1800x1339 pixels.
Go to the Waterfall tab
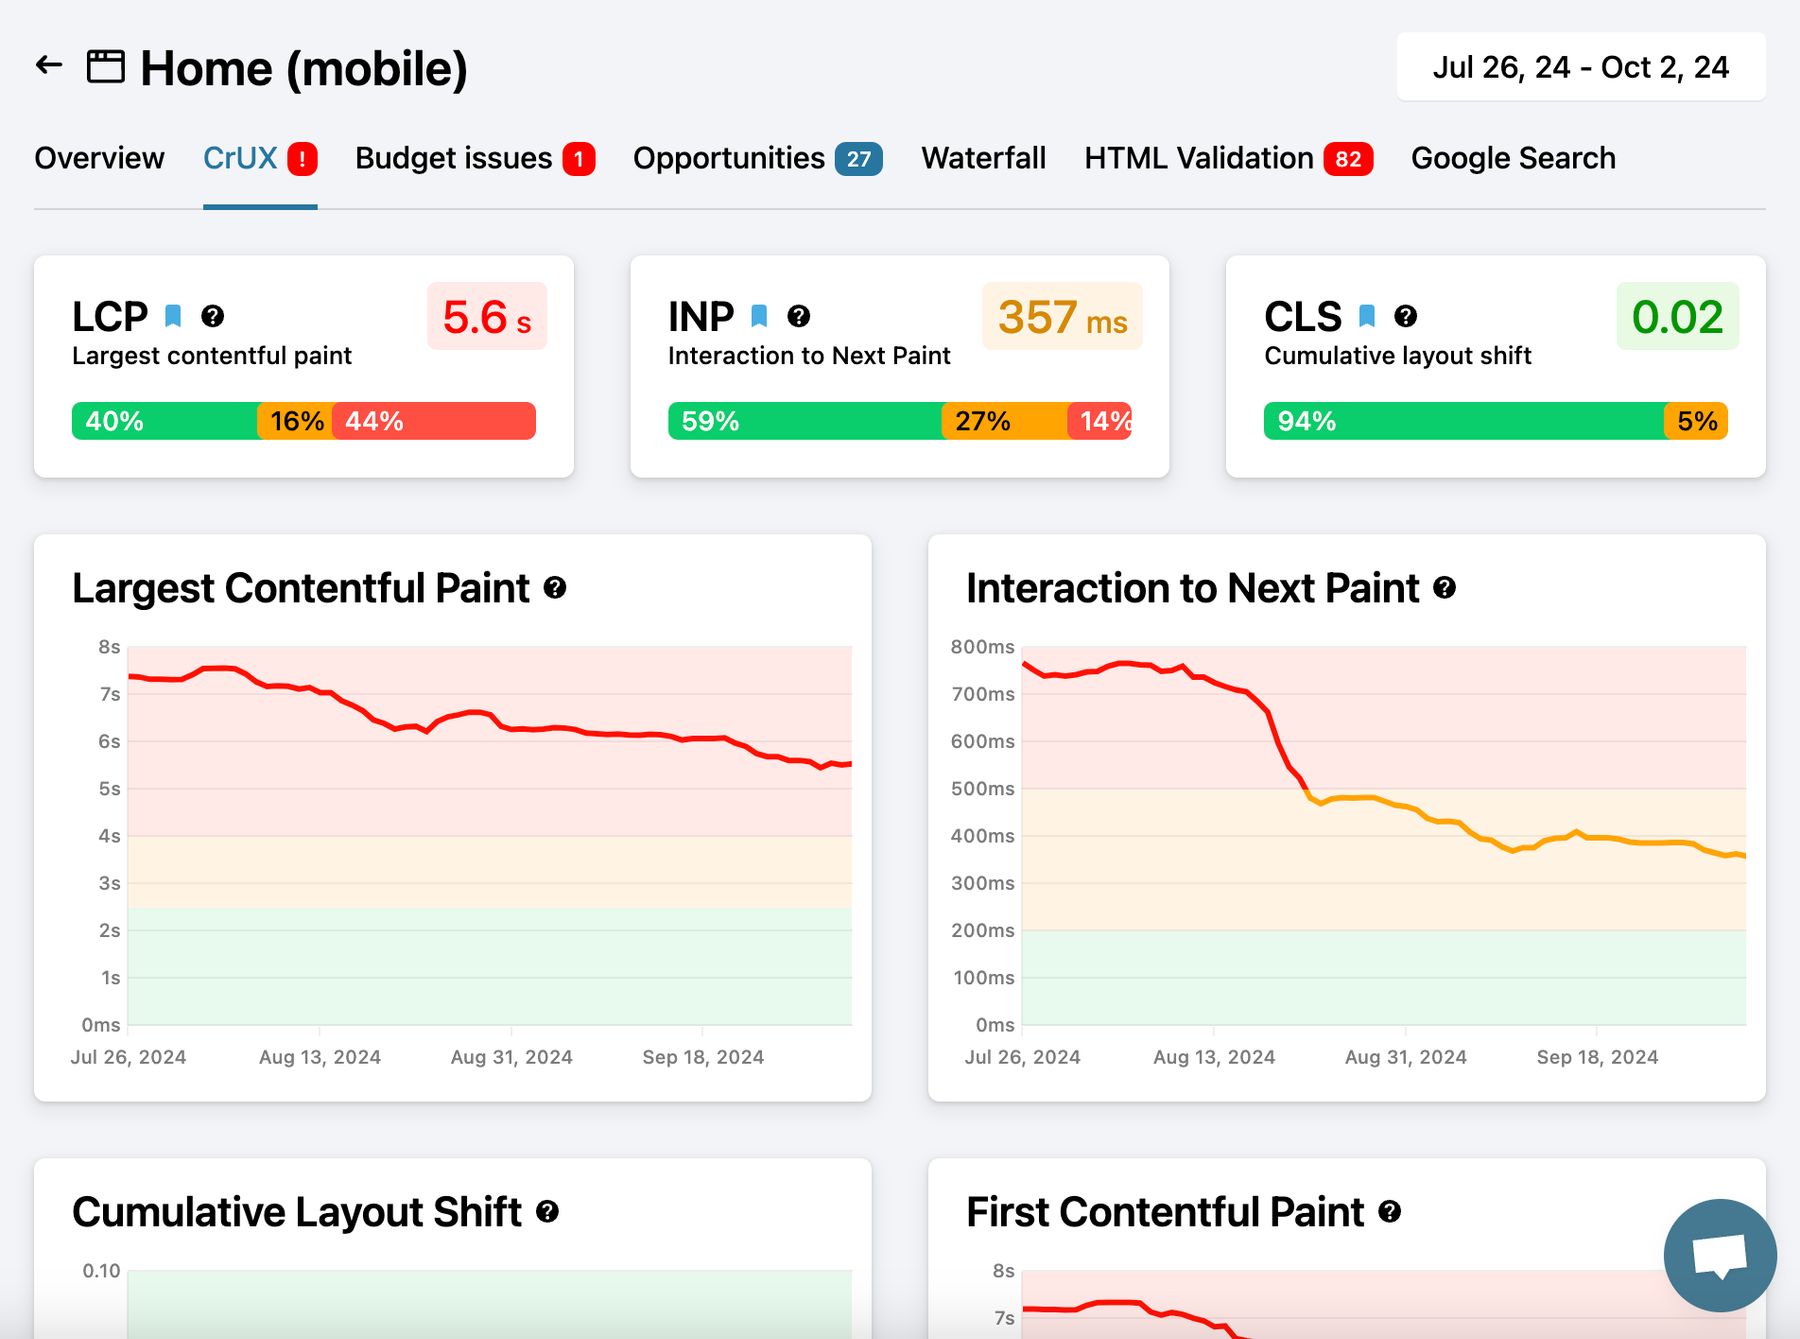pos(983,158)
